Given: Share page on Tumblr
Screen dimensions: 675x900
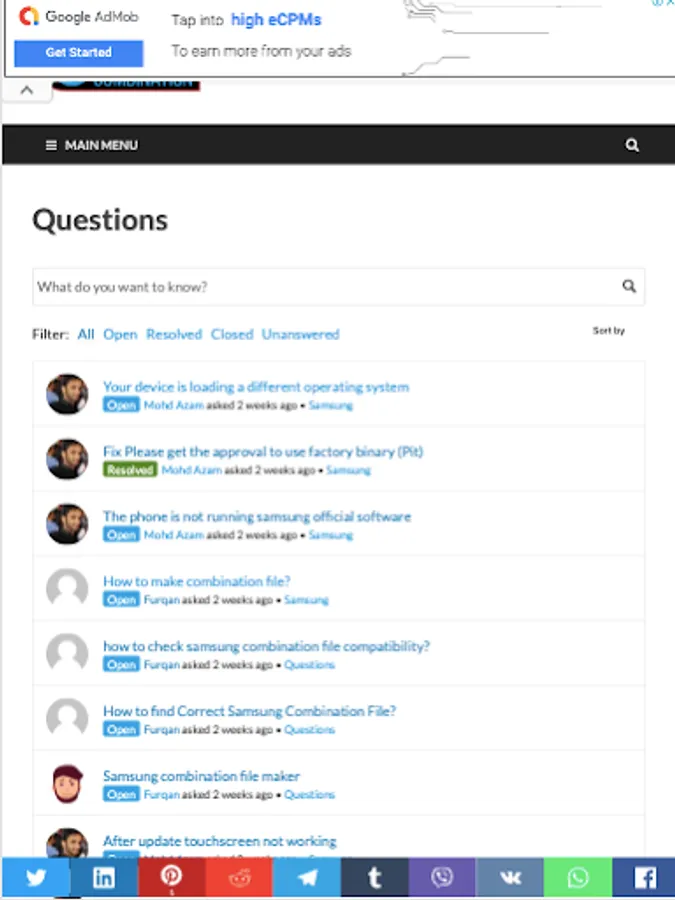Looking at the screenshot, I should tap(374, 878).
